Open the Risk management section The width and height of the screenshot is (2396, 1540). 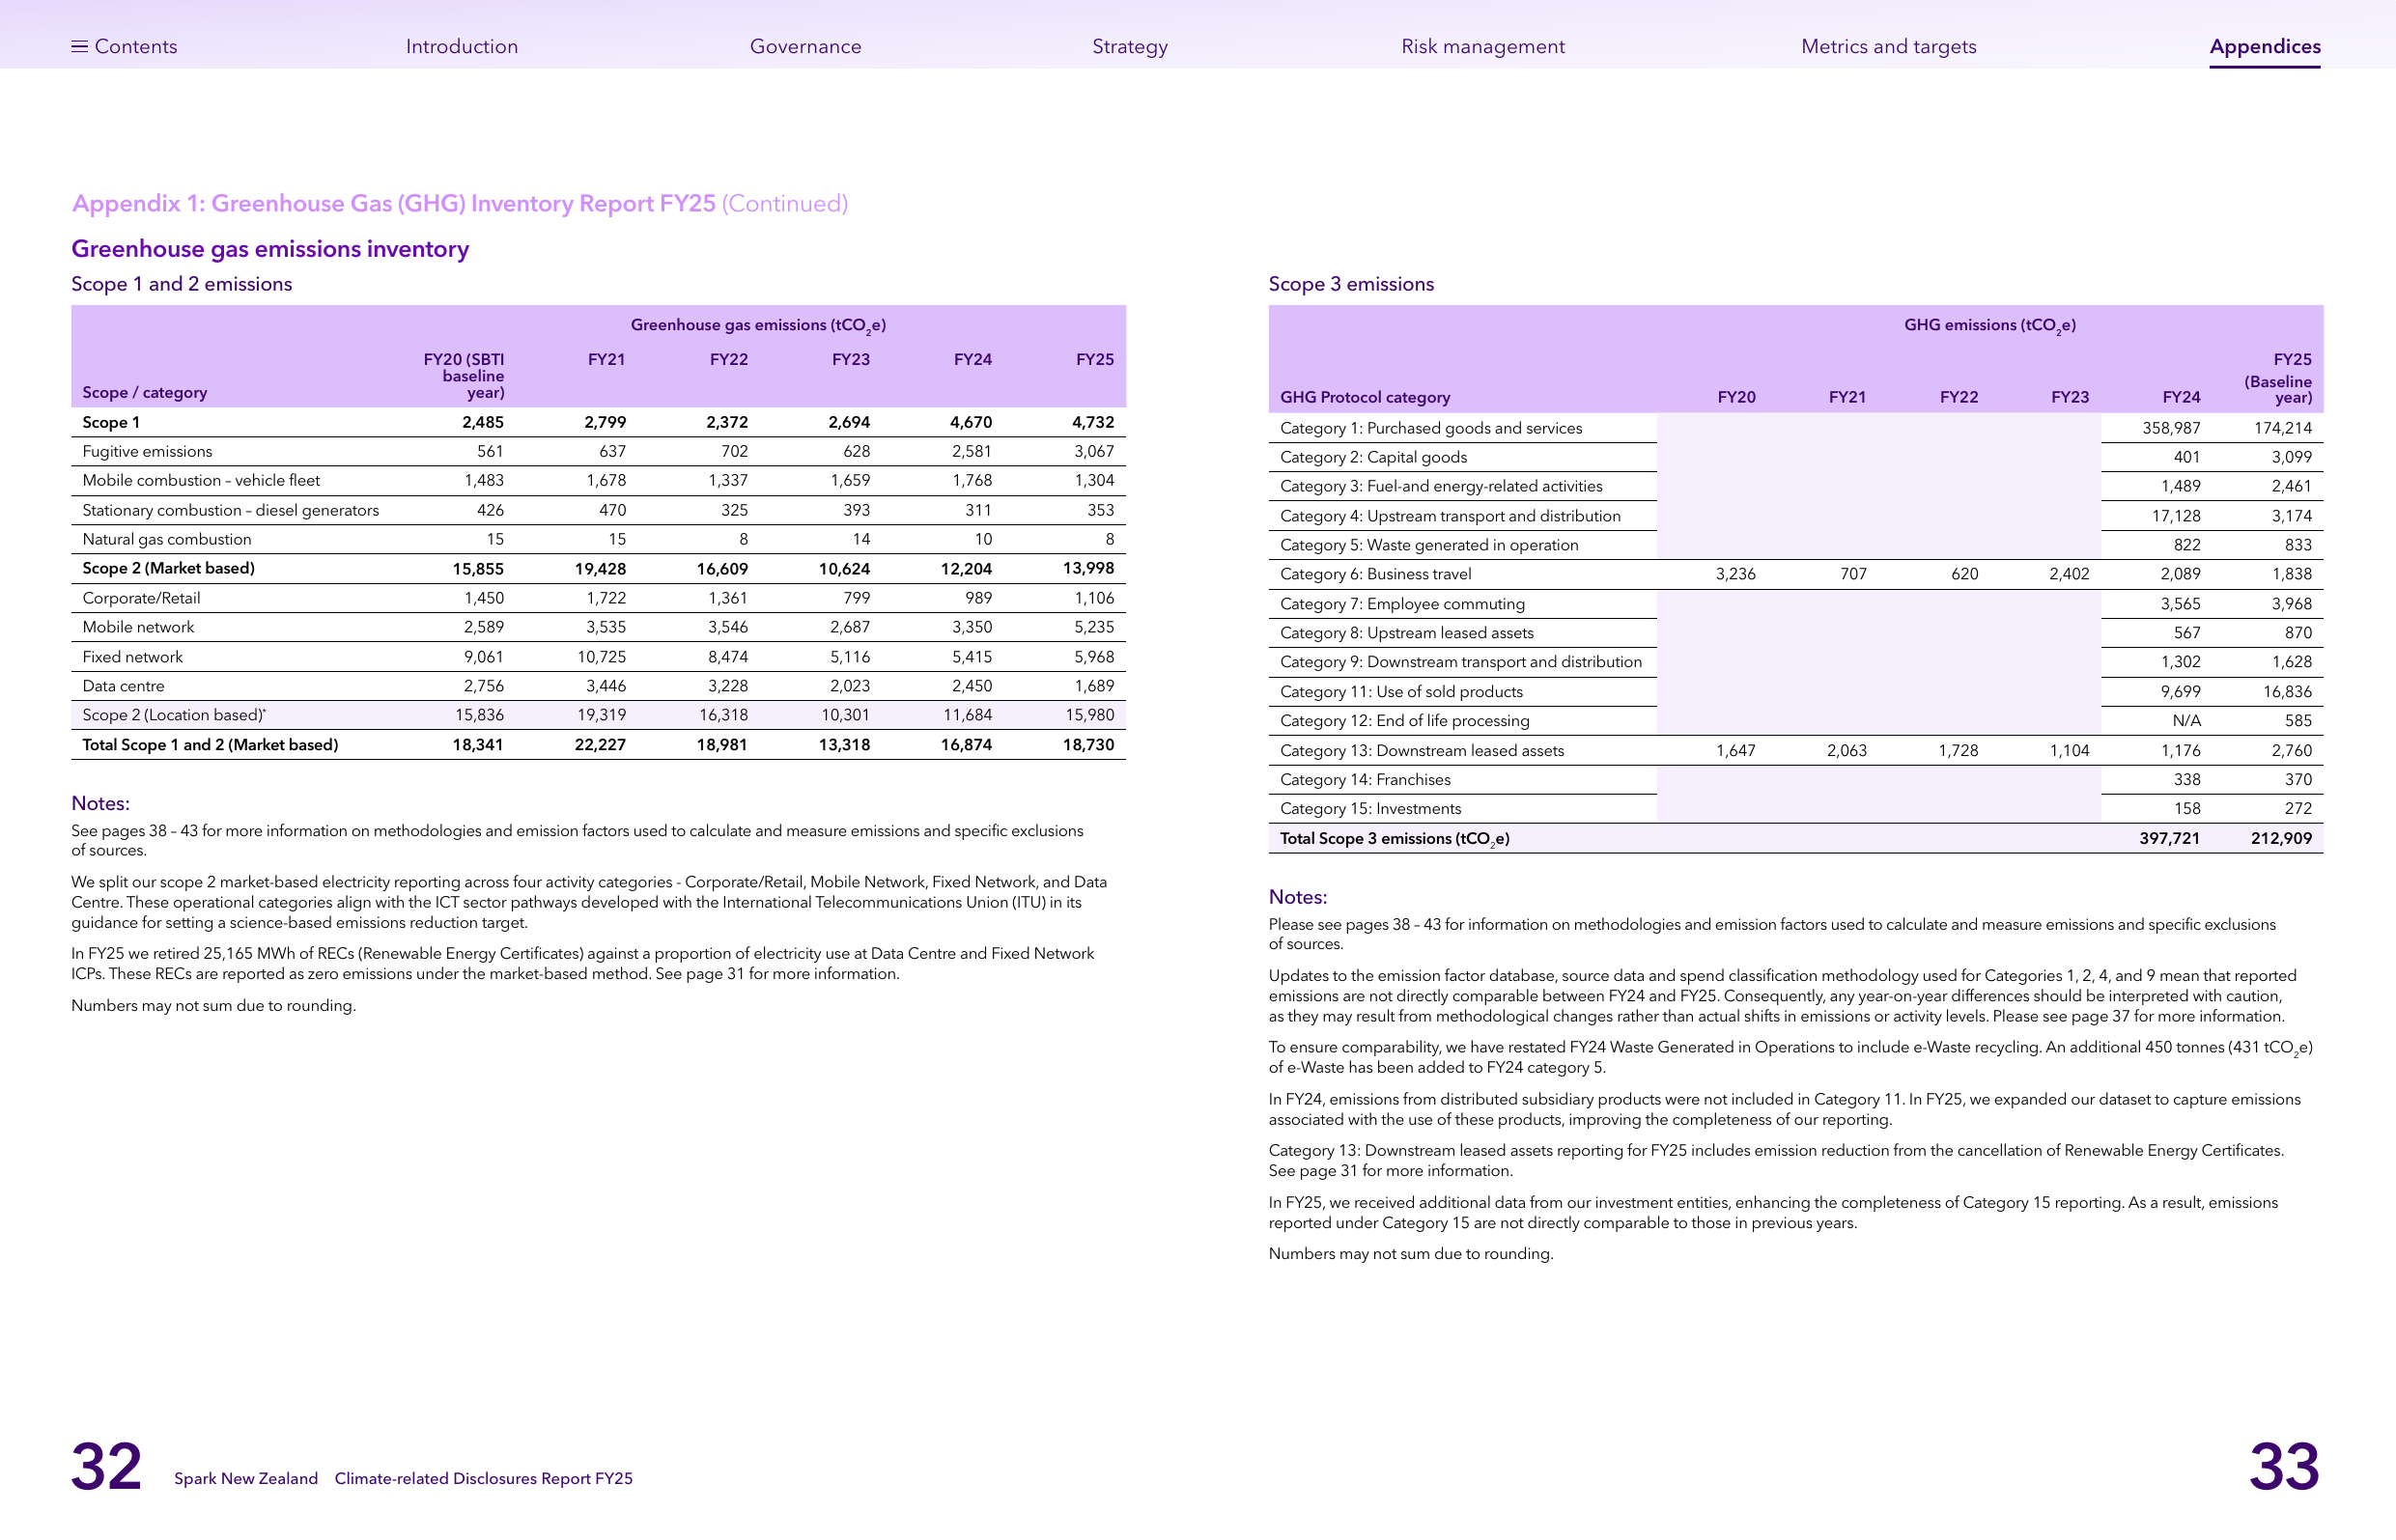1483,47
